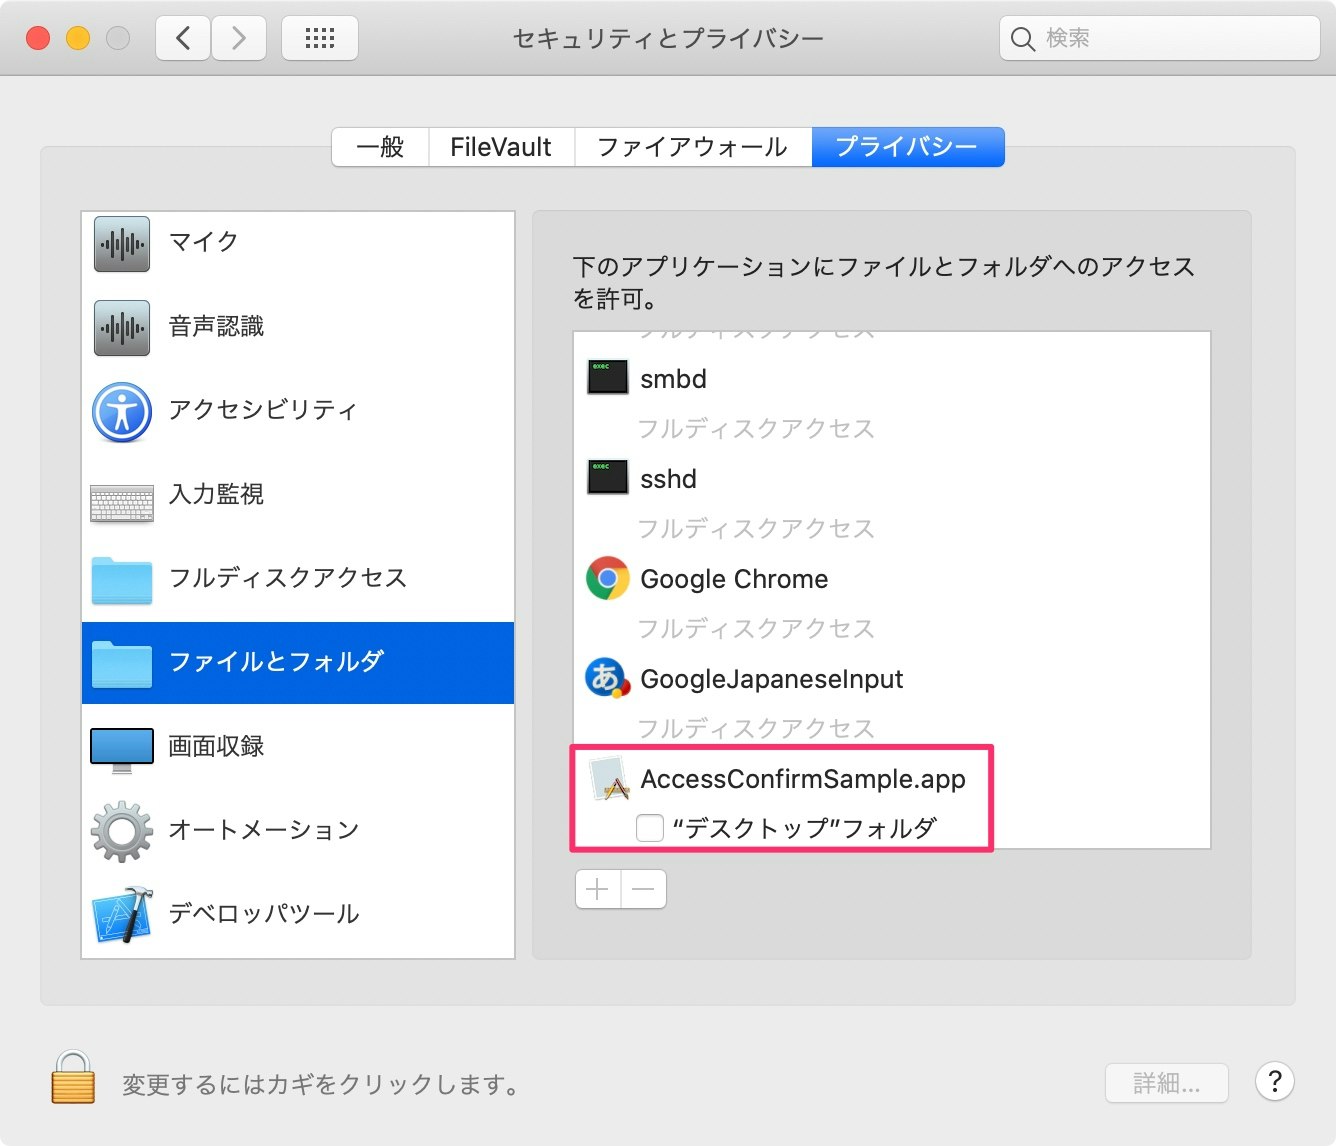The width and height of the screenshot is (1336, 1146).
Task: Click フルディスクアクセス under Google Chrome
Action: (x=757, y=629)
